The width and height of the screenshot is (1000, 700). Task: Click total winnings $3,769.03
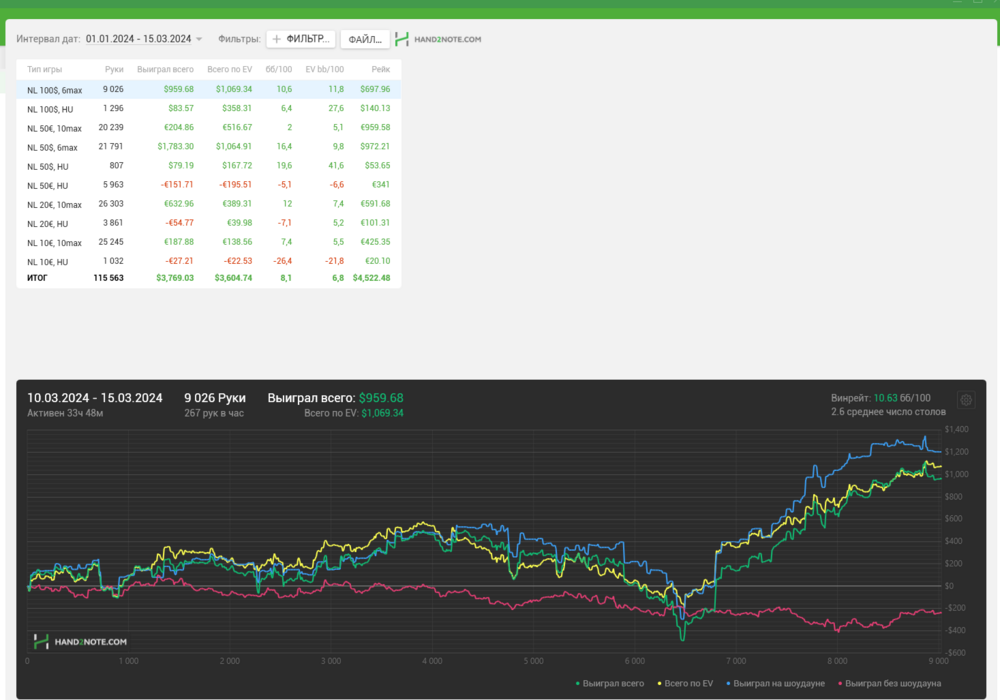tap(175, 278)
